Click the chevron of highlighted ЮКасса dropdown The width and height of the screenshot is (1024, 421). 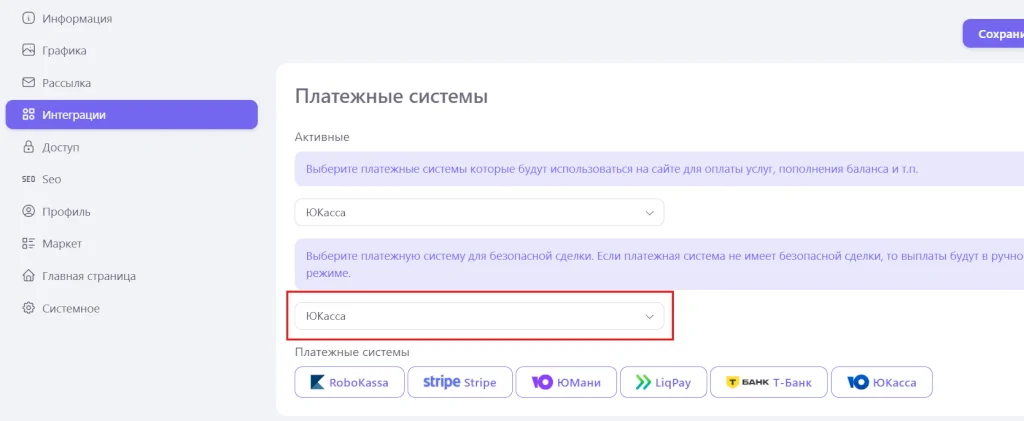(649, 316)
